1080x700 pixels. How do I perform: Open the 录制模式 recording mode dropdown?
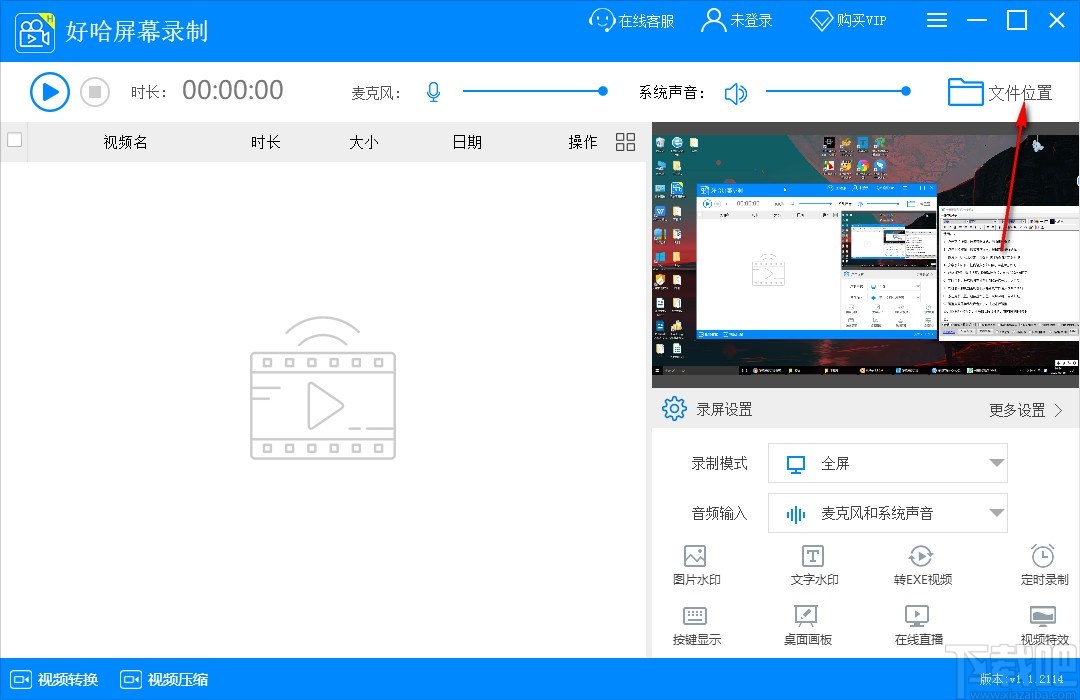tap(887, 463)
